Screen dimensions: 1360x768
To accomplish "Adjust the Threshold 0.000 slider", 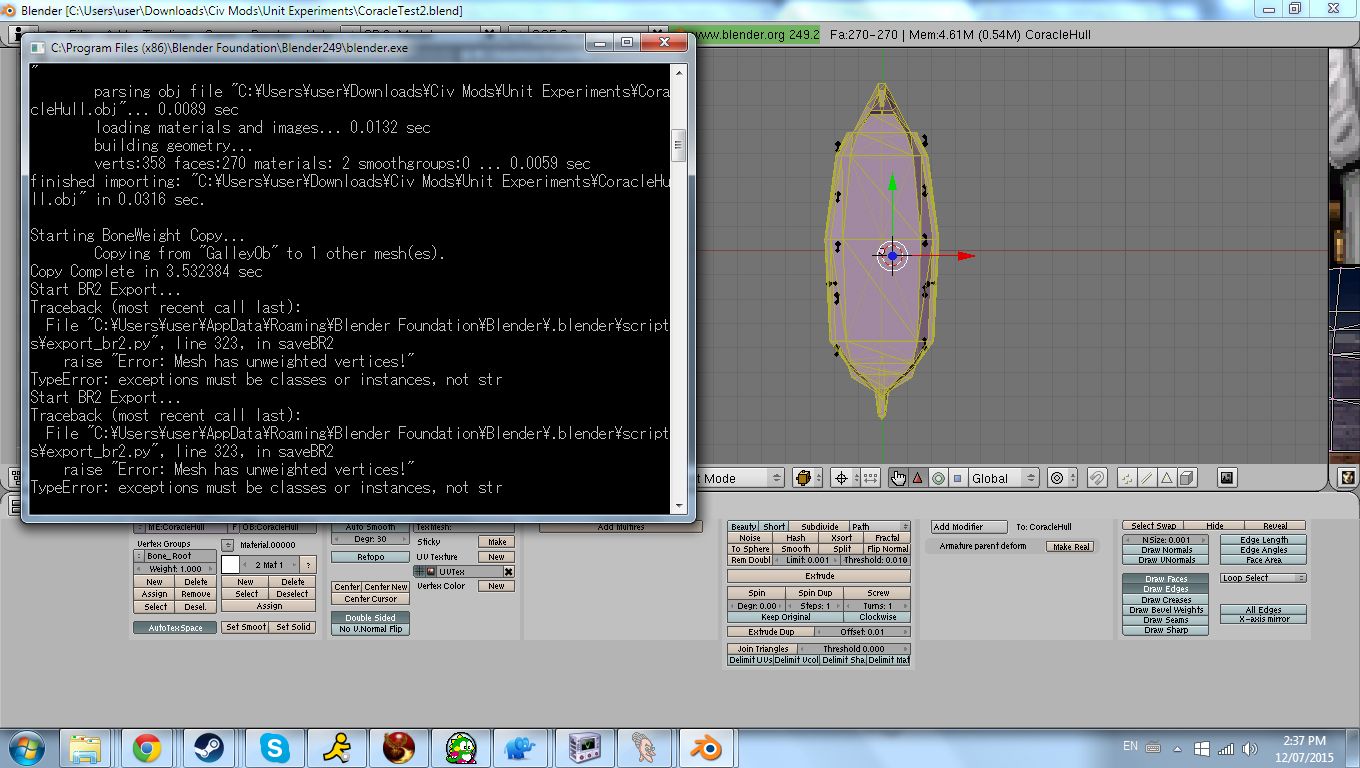I will coord(853,649).
